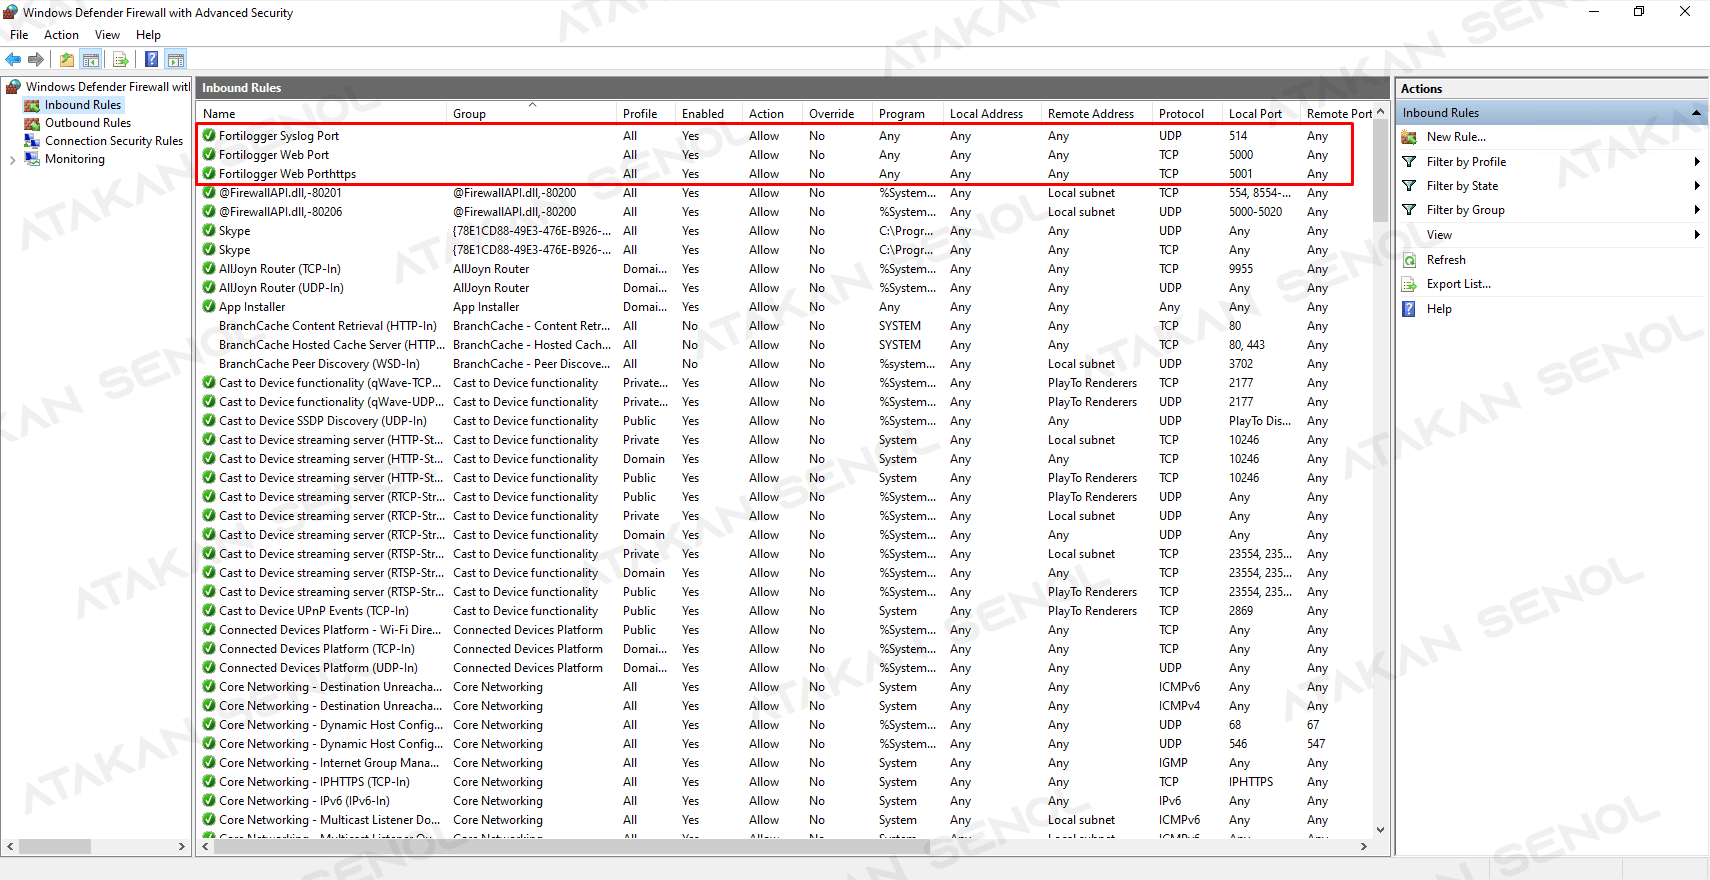The width and height of the screenshot is (1710, 880).
Task: Select the Skype UDP rule row
Action: (785, 231)
